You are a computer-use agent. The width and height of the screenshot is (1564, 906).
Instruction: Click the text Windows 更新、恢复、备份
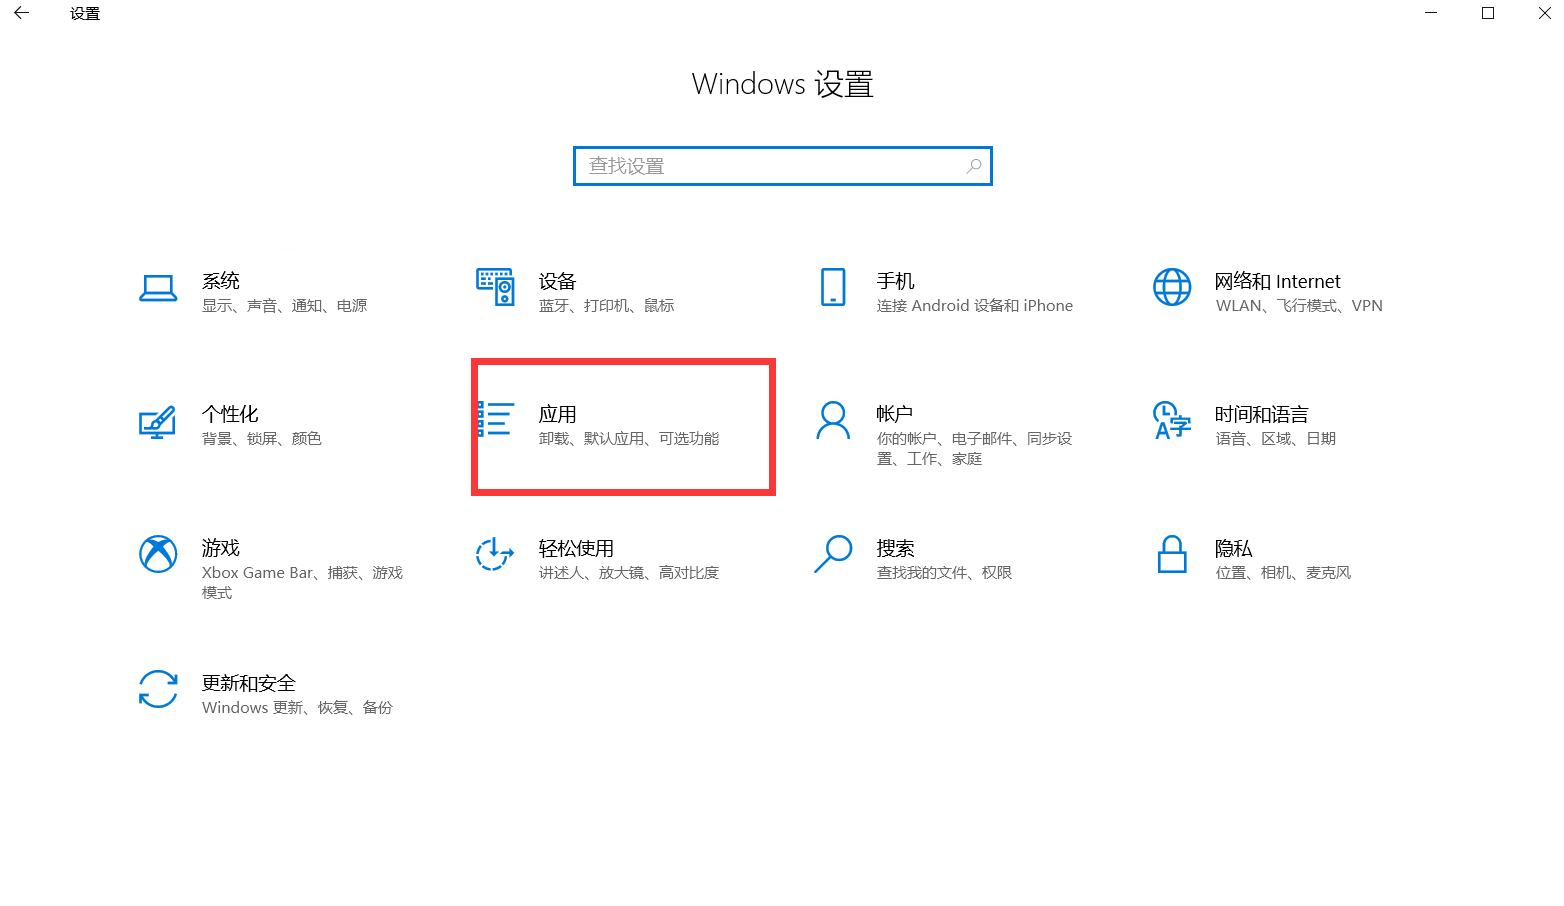click(x=297, y=708)
